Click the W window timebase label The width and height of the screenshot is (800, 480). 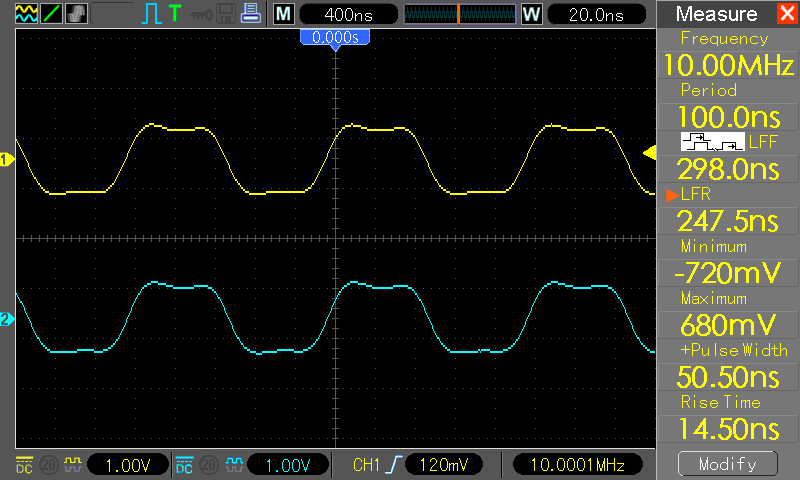point(531,14)
